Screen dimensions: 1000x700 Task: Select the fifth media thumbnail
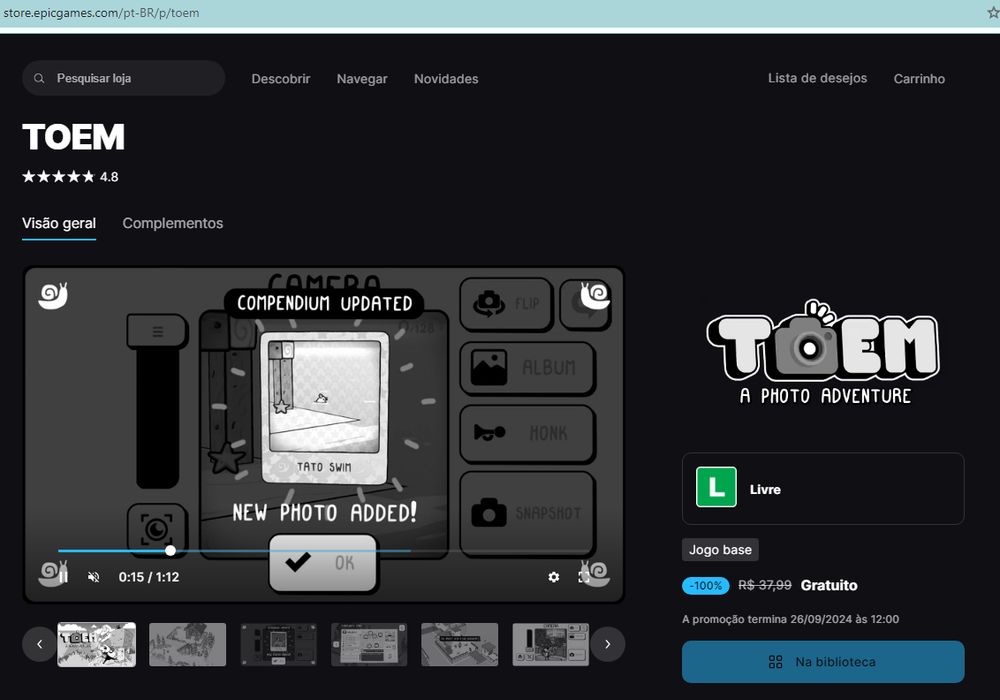(x=460, y=645)
